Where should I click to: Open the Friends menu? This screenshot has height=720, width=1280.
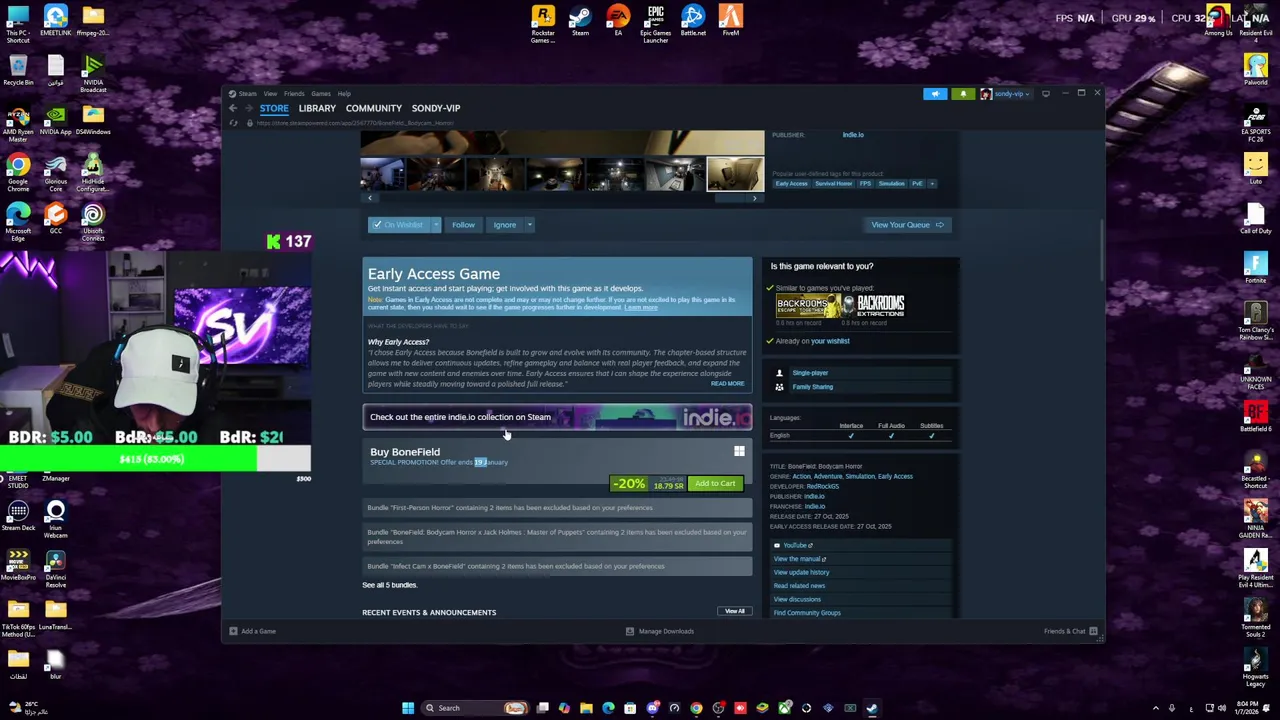(x=294, y=94)
